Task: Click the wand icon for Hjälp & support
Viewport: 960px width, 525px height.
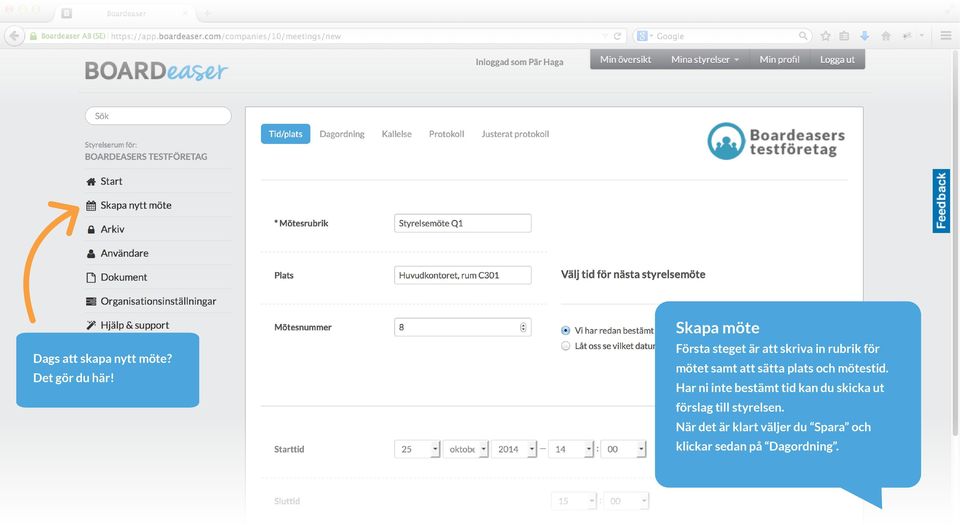Action: tap(91, 325)
